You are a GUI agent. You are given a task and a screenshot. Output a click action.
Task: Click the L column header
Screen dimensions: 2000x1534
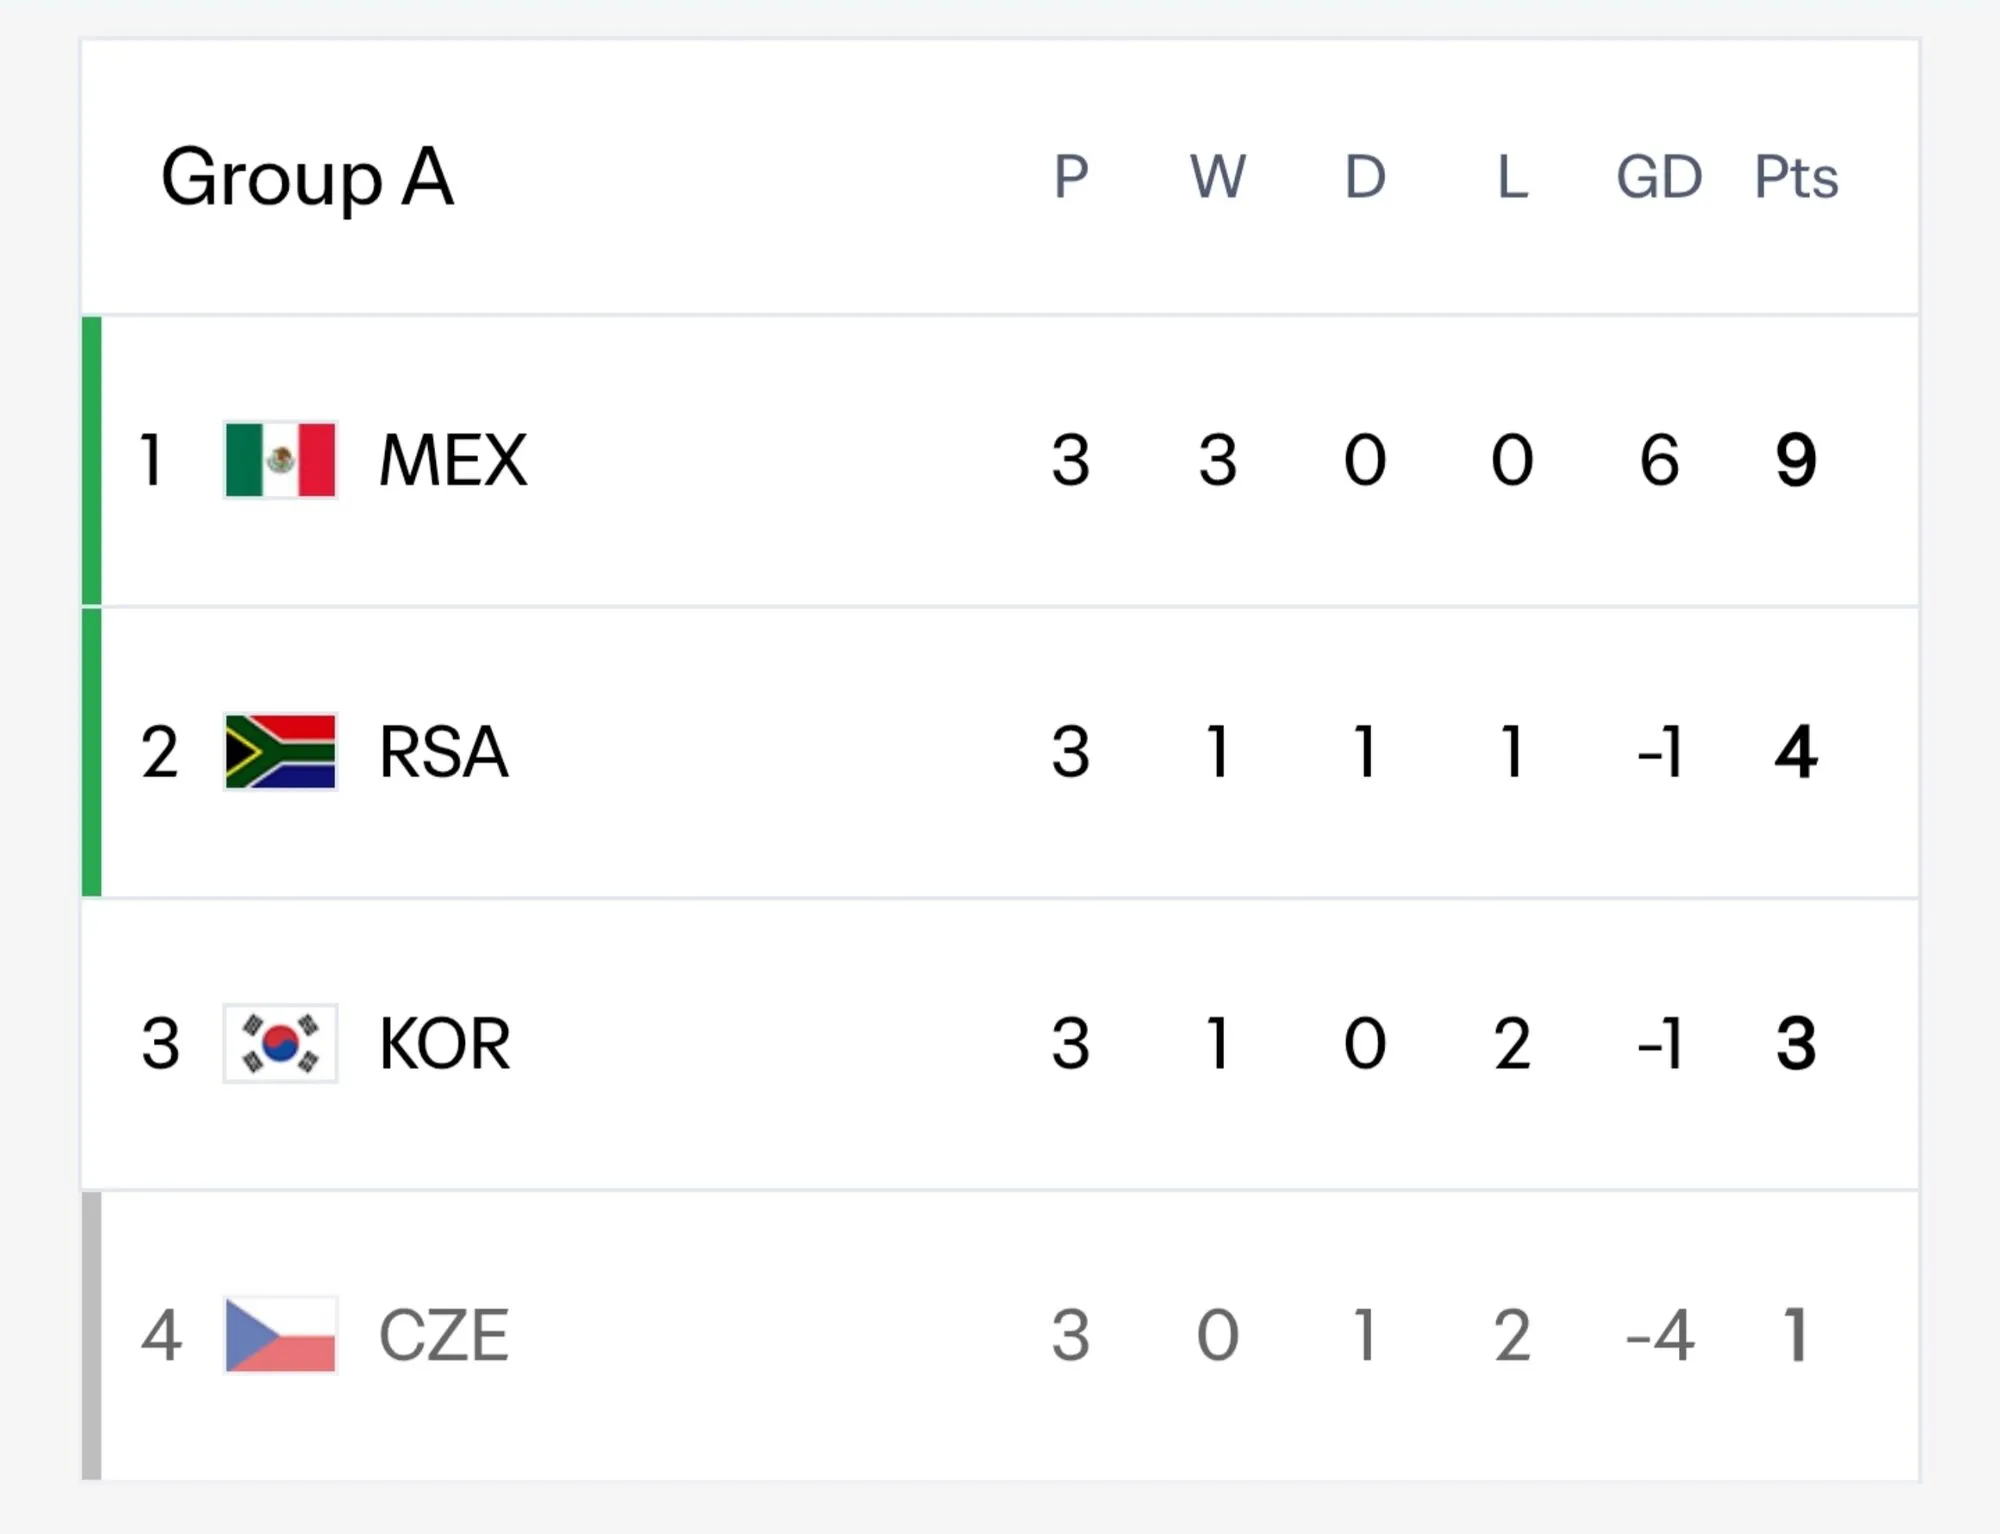click(x=1512, y=177)
